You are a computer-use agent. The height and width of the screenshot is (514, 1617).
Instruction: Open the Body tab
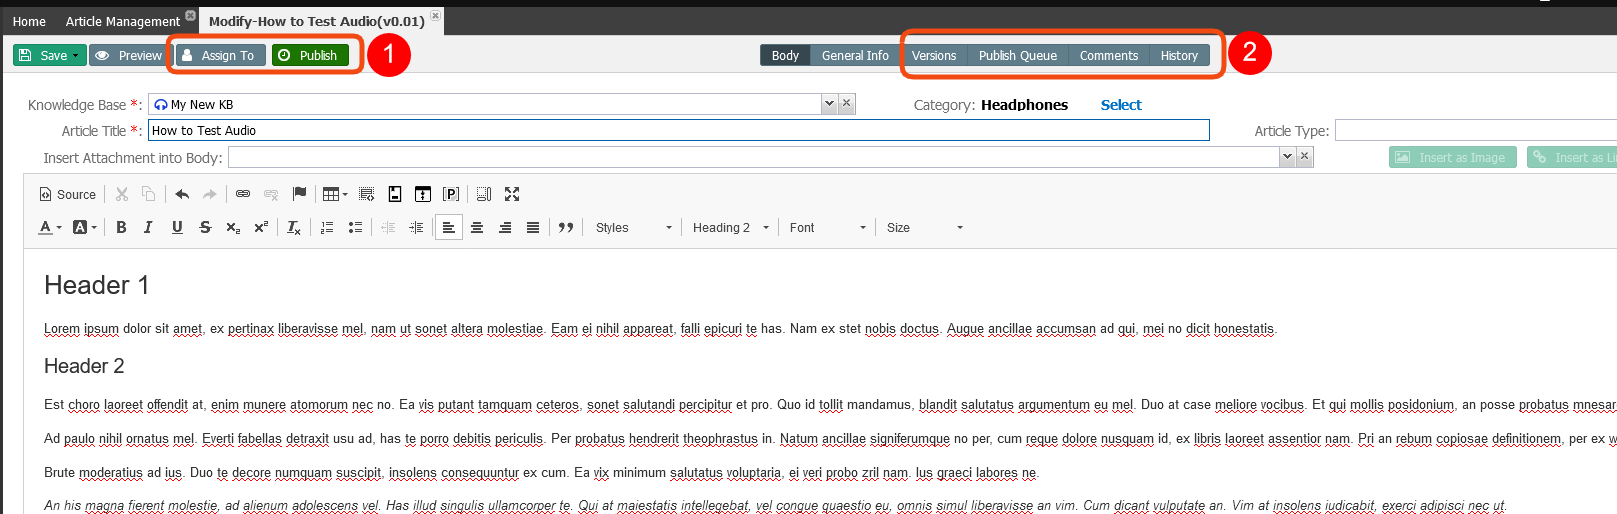coord(785,55)
